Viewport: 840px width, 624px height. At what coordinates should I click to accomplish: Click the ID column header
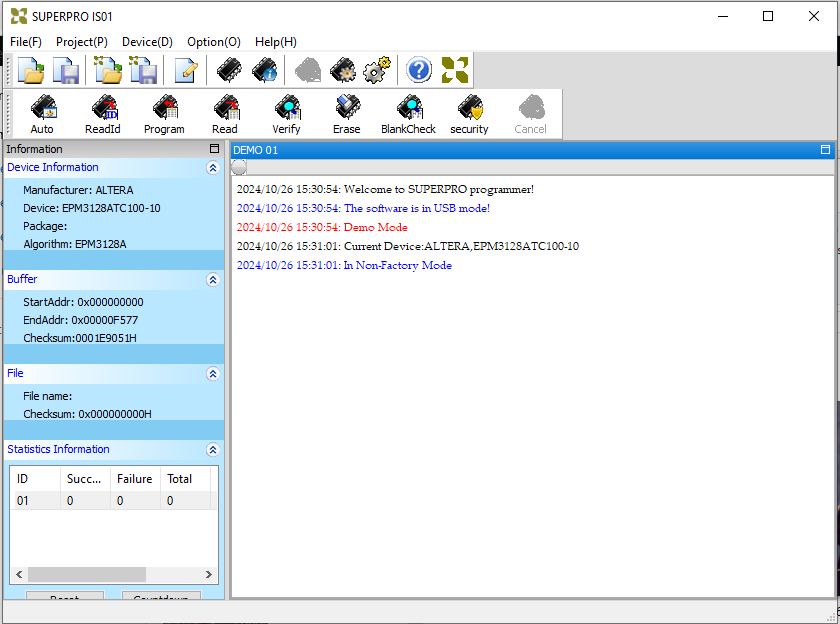pyautogui.click(x=36, y=478)
